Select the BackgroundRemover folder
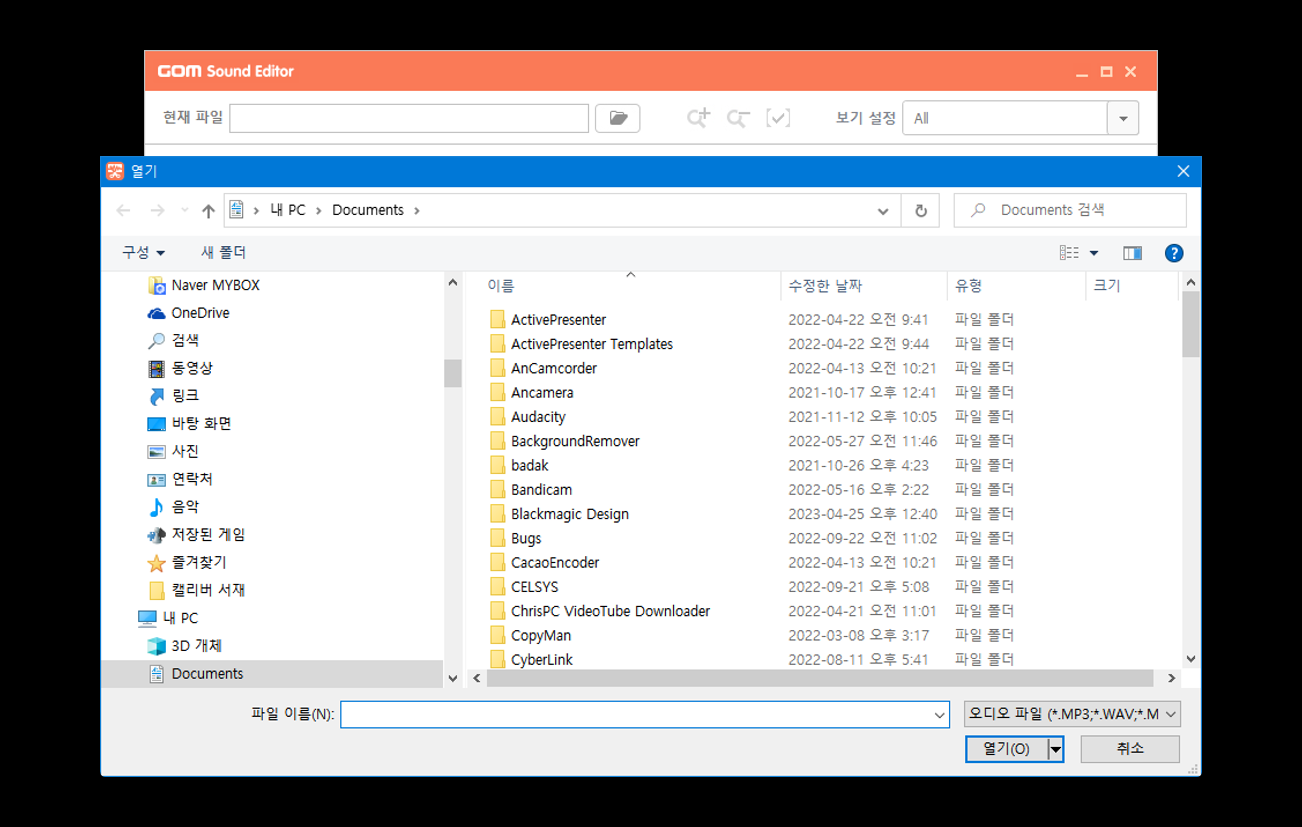This screenshot has width=1302, height=827. point(575,441)
